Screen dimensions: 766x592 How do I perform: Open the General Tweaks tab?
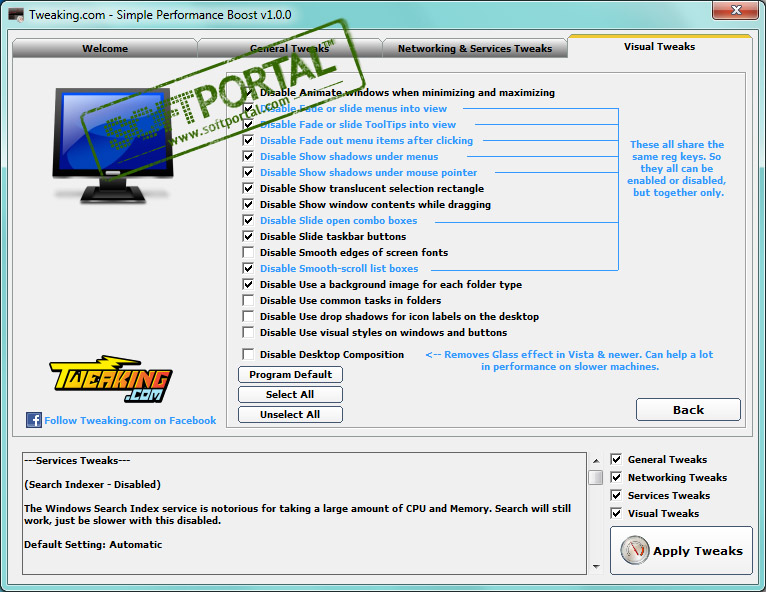tap(290, 48)
